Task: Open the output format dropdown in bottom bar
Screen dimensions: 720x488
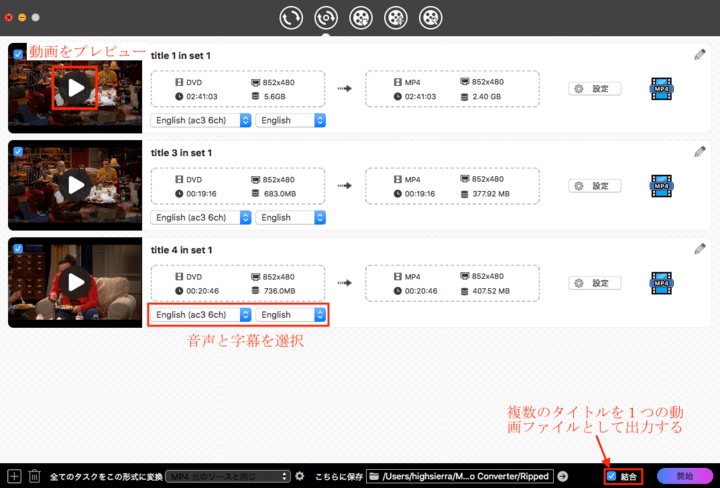Action: tap(228, 477)
